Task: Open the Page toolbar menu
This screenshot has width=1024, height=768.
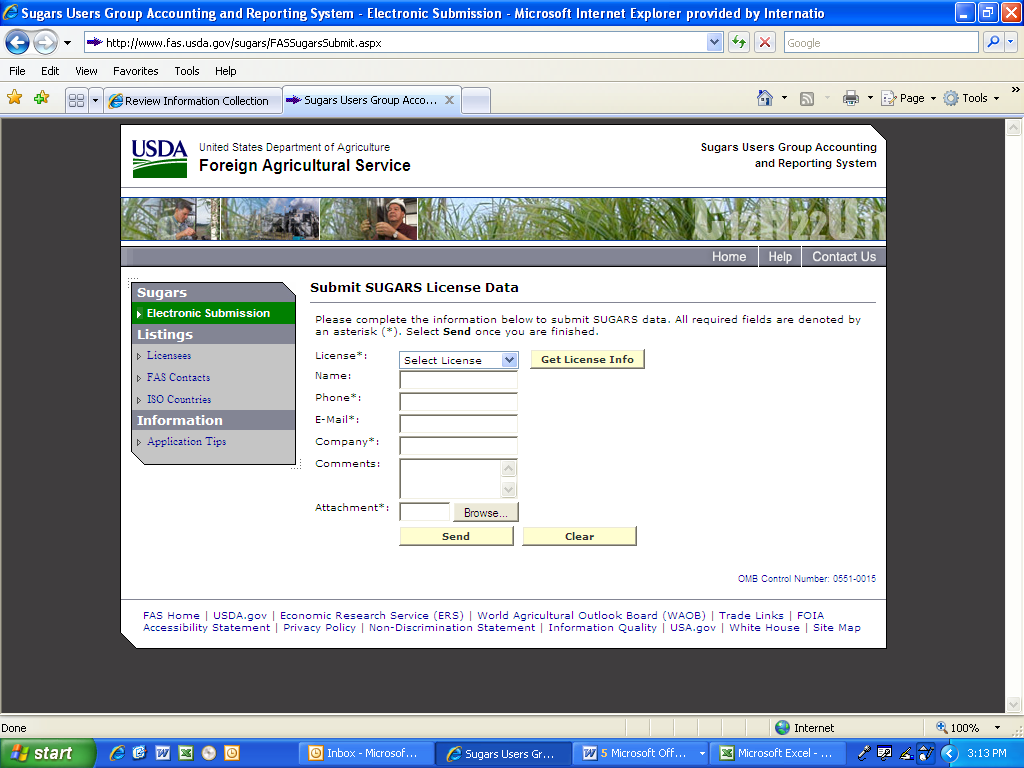Action: [908, 99]
